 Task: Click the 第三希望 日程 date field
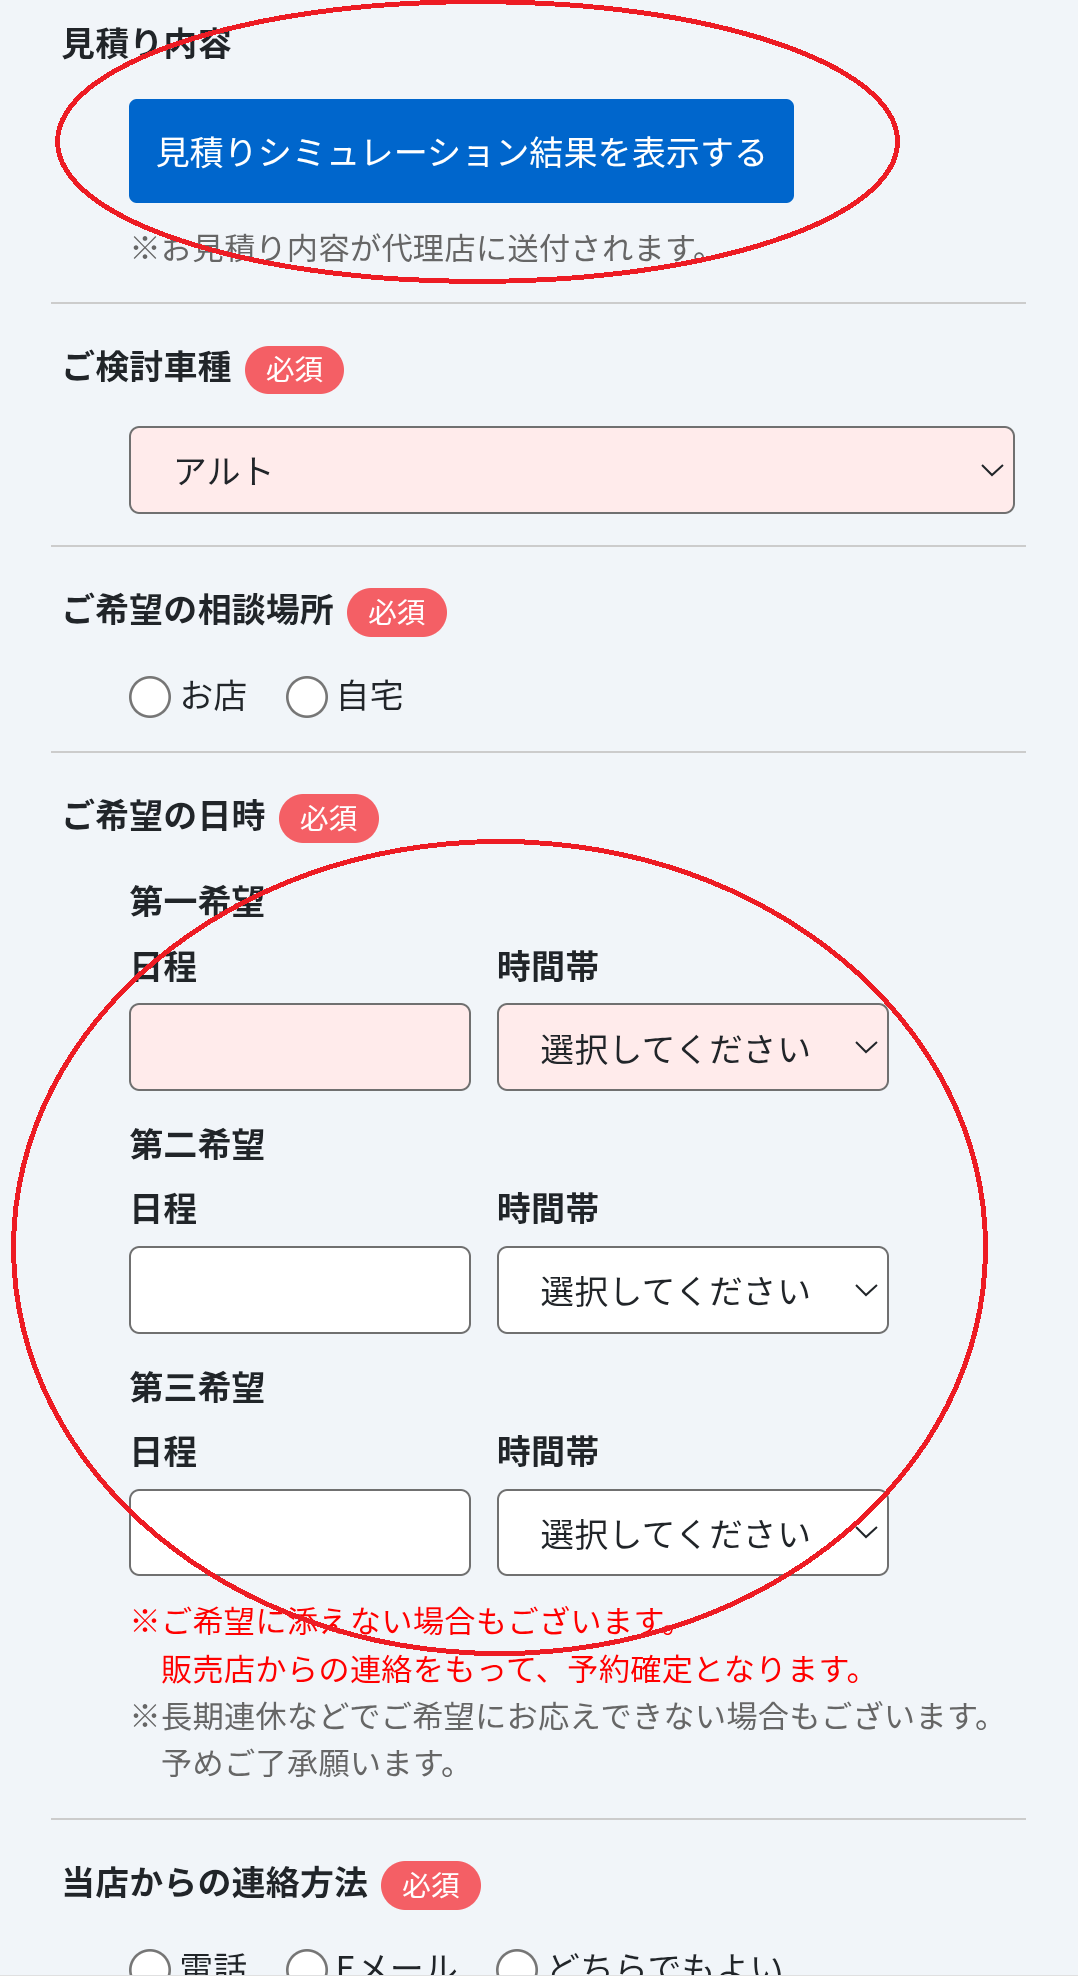click(300, 1532)
